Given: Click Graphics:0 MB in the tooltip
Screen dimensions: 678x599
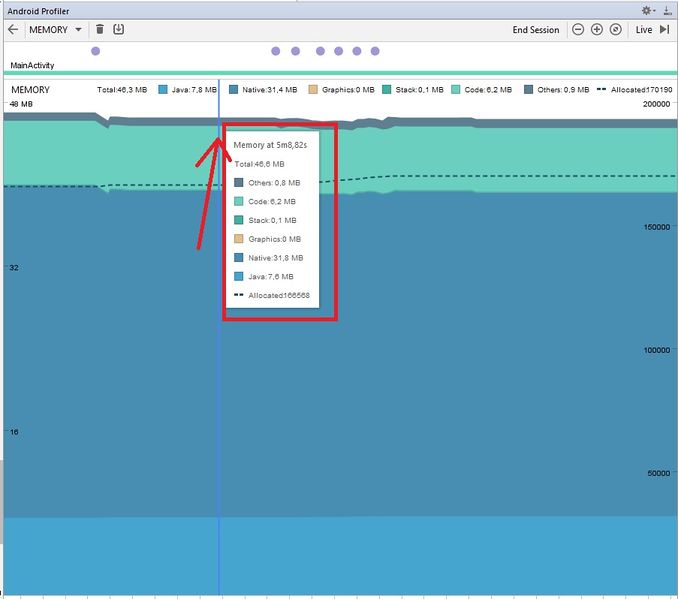Looking at the screenshot, I should 267,239.
